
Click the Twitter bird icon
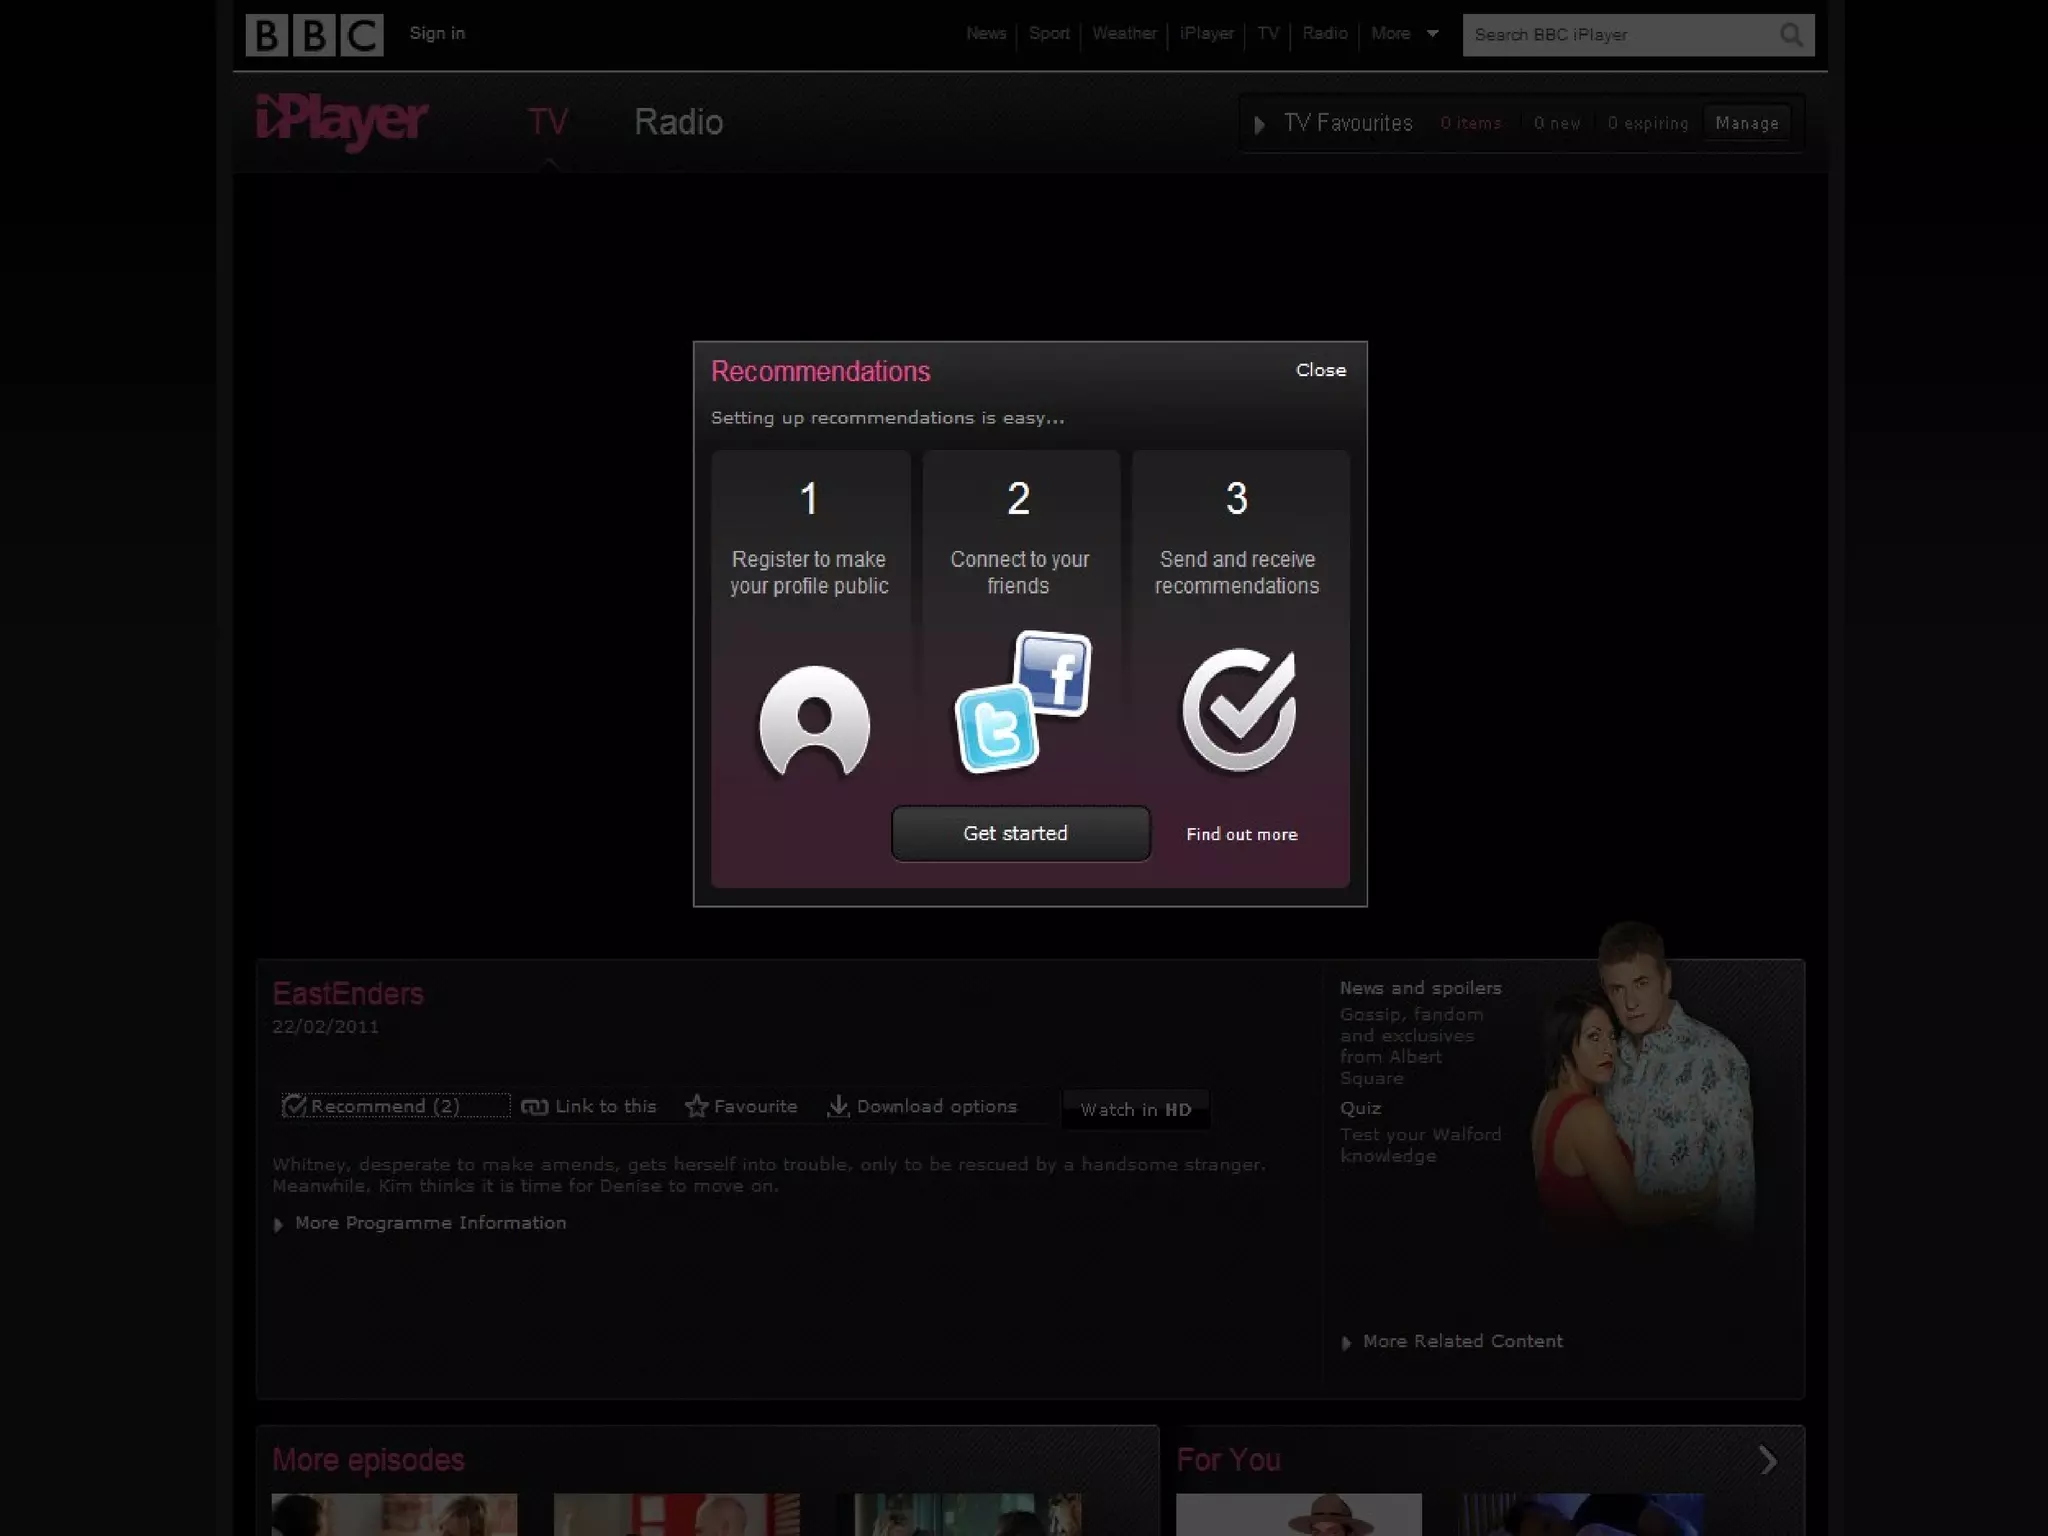point(996,729)
